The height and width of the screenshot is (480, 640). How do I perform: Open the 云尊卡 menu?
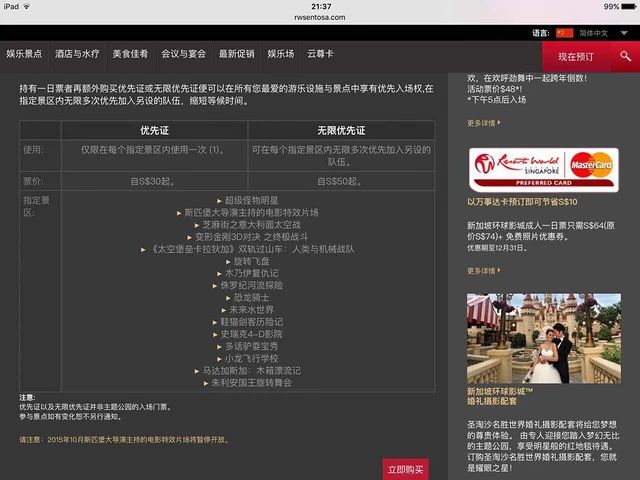pyautogui.click(x=320, y=53)
